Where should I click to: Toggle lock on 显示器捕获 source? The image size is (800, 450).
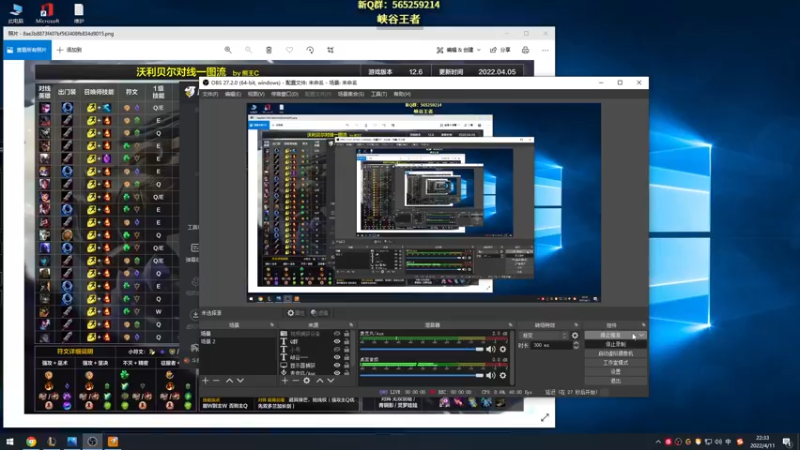click(x=346, y=365)
